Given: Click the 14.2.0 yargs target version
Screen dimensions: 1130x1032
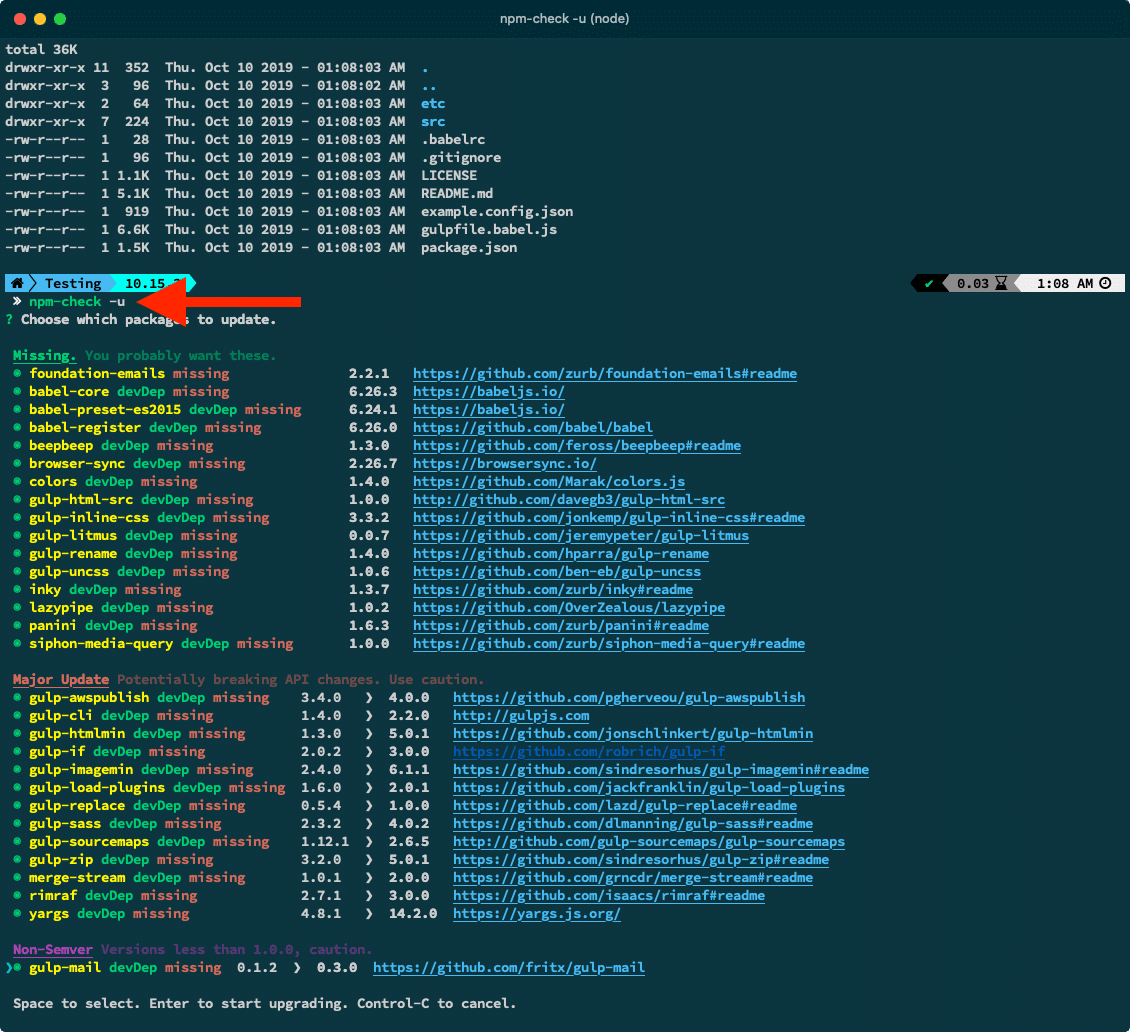Looking at the screenshot, I should click(413, 914).
